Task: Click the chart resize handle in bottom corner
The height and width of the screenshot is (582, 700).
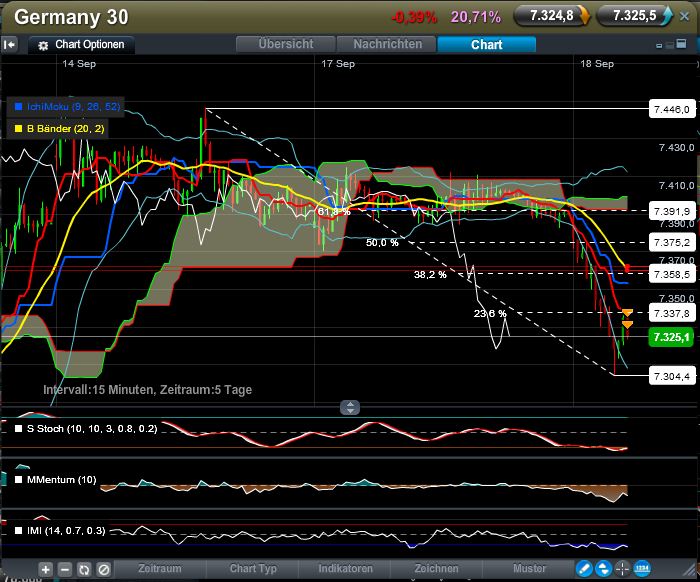Action: [x=691, y=570]
